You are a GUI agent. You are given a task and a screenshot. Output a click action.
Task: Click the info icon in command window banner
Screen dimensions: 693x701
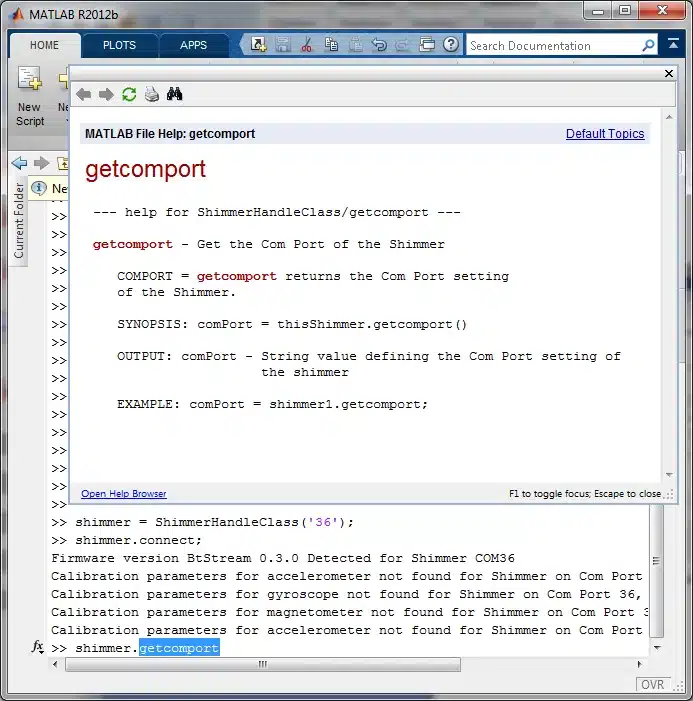coord(39,188)
